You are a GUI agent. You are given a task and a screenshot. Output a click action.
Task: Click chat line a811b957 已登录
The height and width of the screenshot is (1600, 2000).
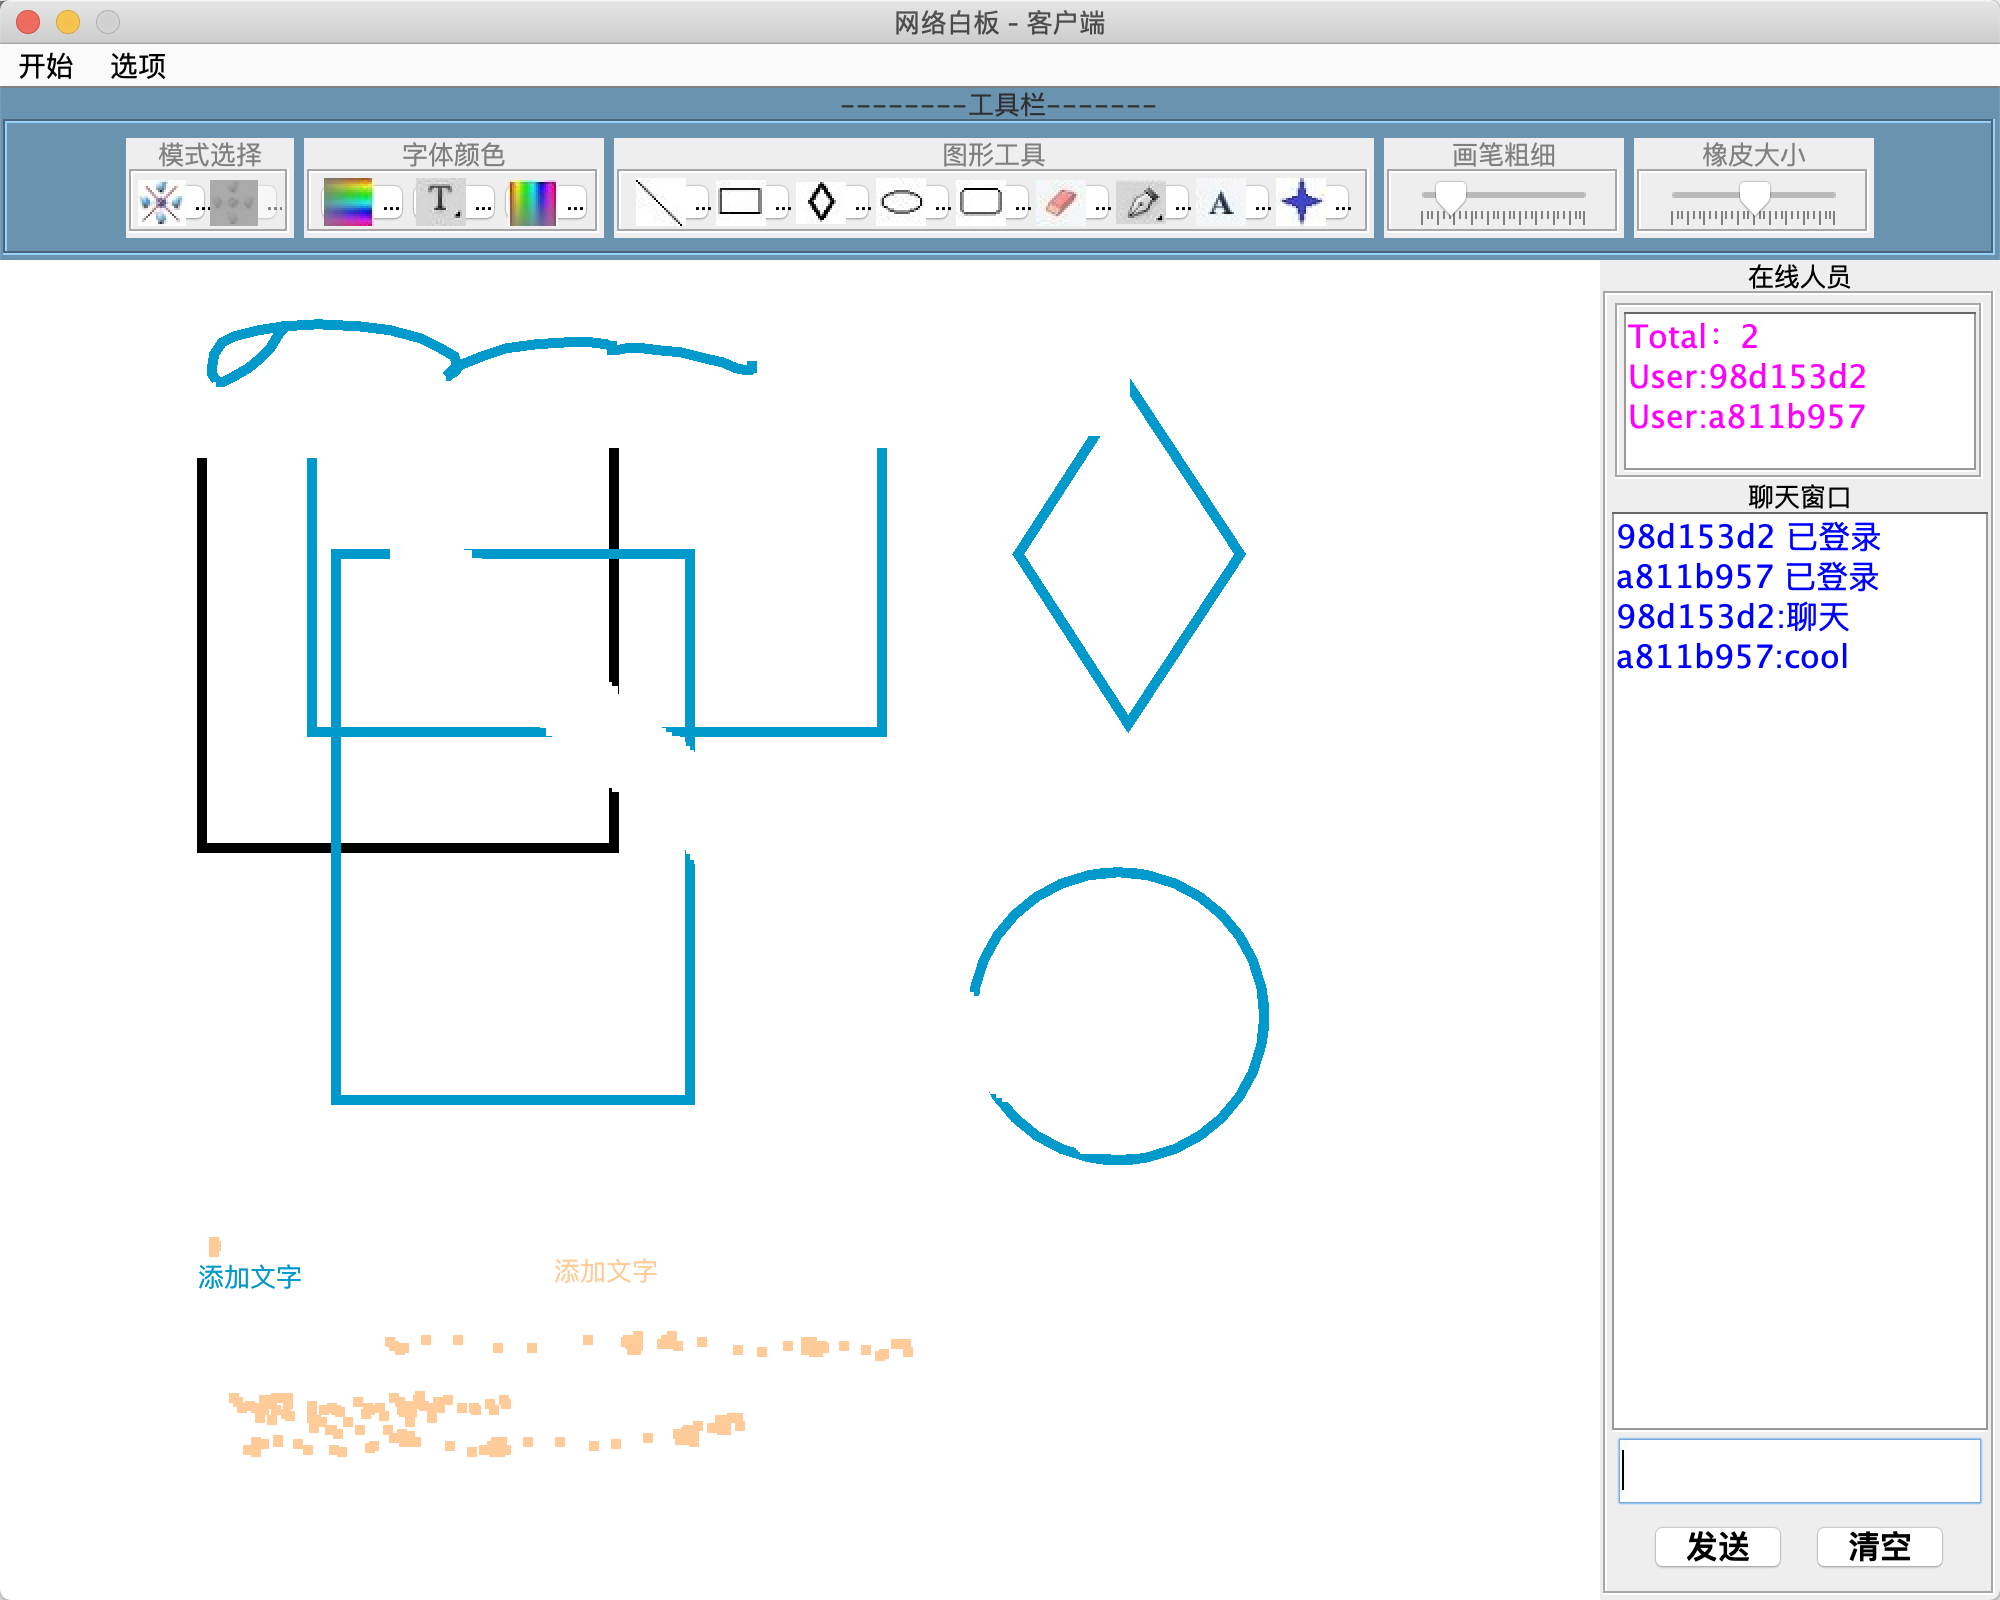(x=1748, y=577)
